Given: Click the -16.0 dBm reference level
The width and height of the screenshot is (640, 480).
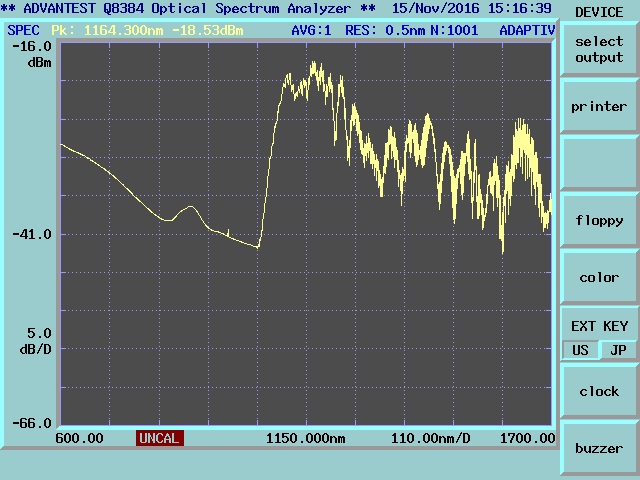Looking at the screenshot, I should click(x=33, y=54).
